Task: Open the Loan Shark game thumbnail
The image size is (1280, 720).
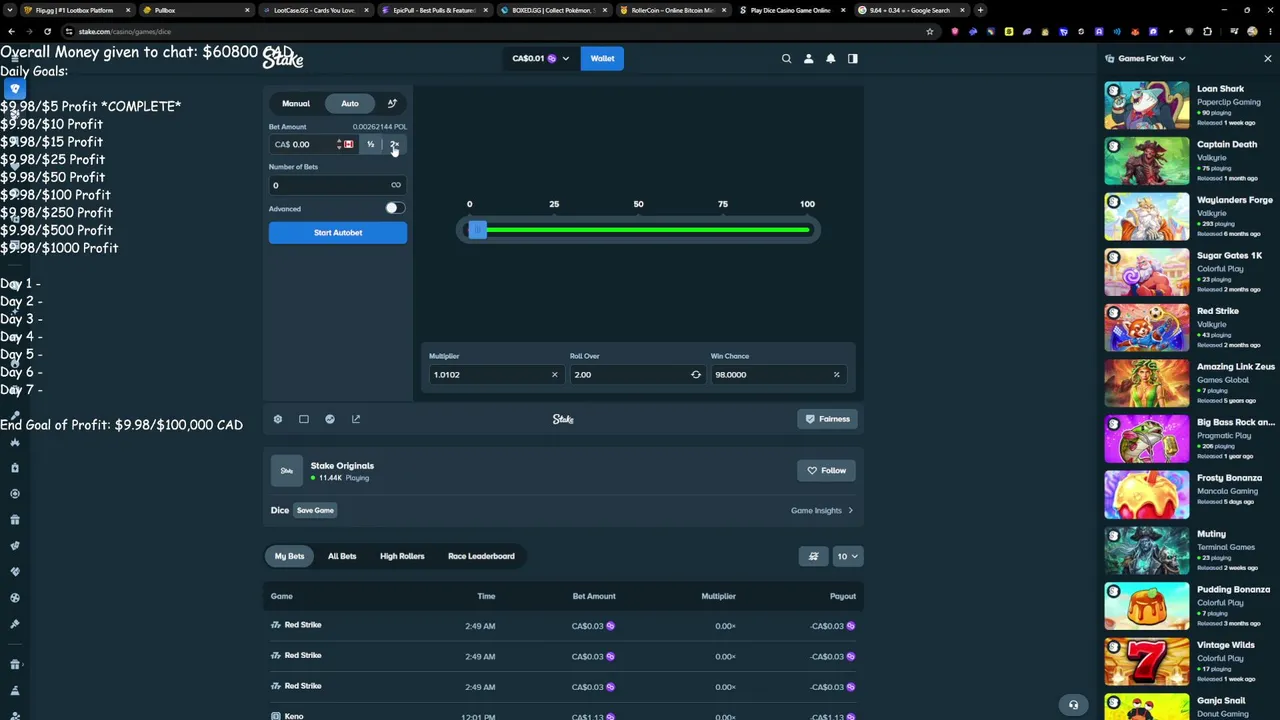Action: point(1147,105)
